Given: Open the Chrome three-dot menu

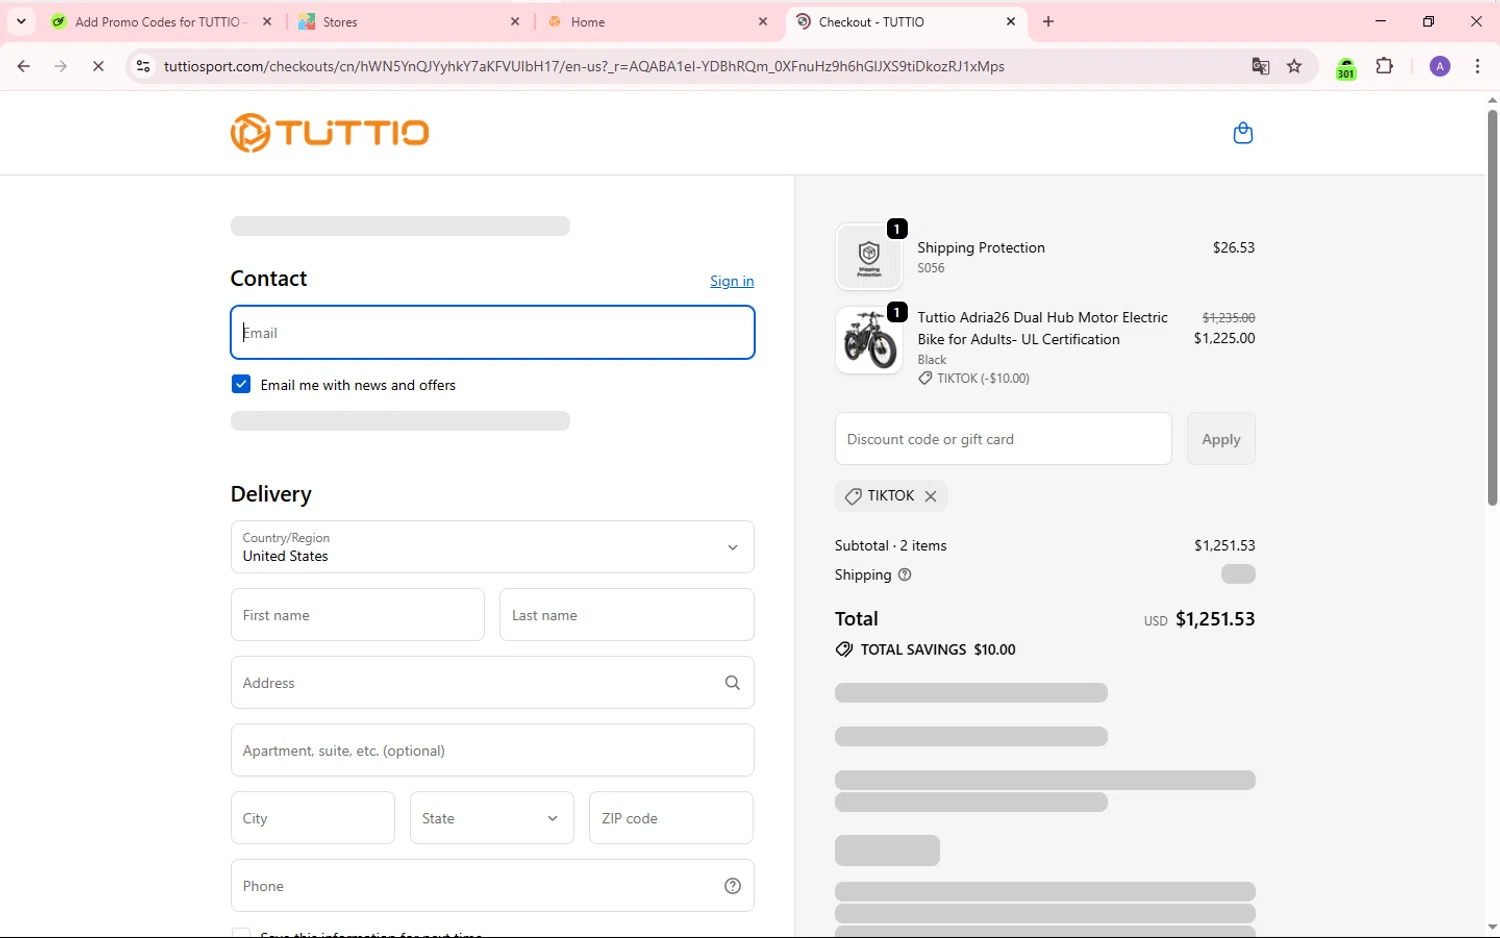Looking at the screenshot, I should click(1478, 66).
